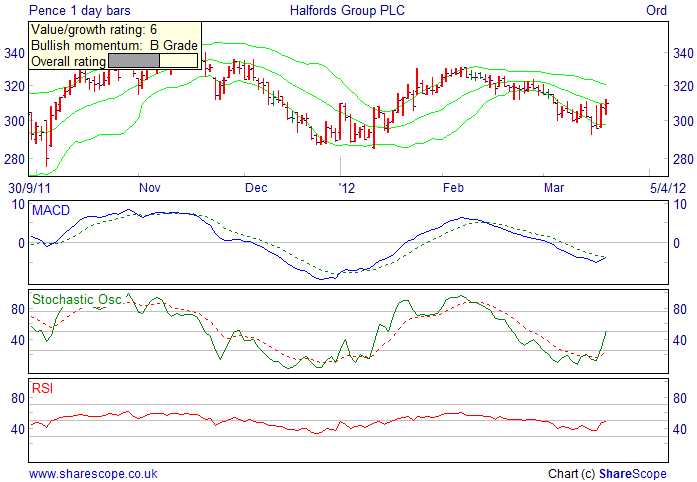The image size is (697, 482).
Task: Click the 5/4/12 end date label
Action: pyautogui.click(x=668, y=188)
